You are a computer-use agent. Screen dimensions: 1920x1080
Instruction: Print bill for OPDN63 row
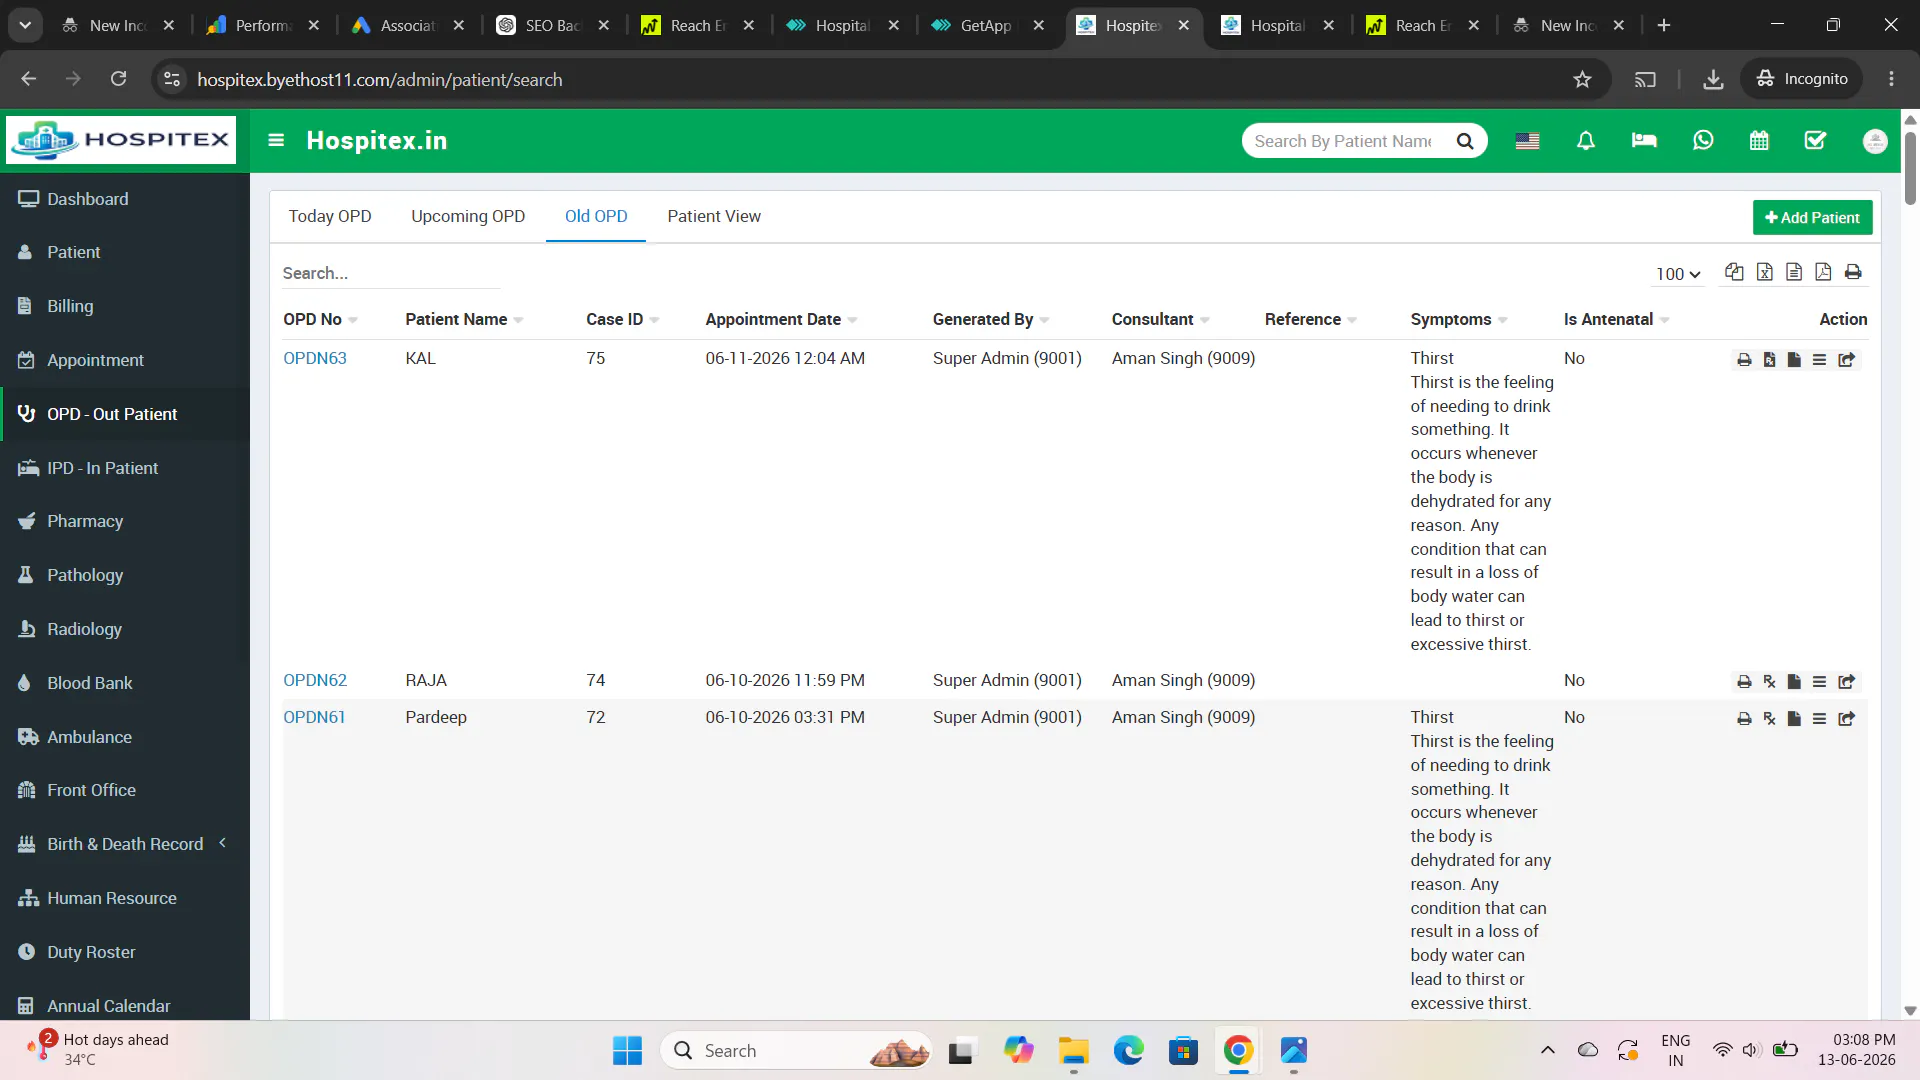[x=1744, y=360]
